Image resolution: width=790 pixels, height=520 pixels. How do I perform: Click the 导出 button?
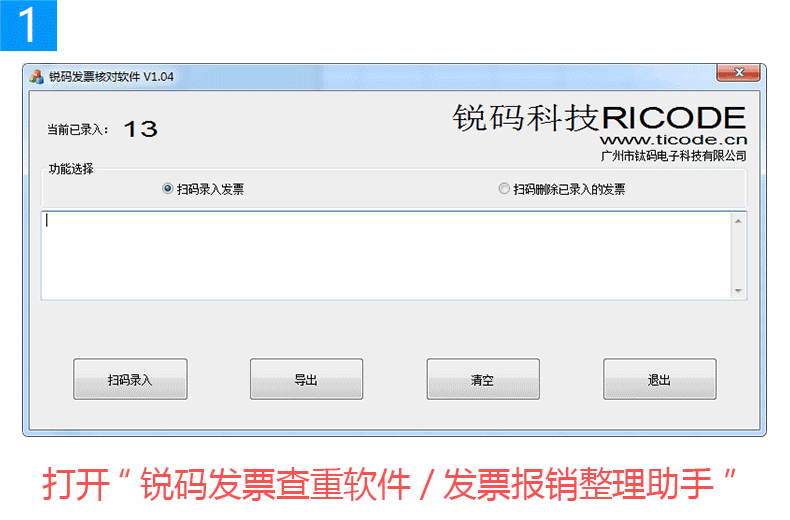[306, 379]
